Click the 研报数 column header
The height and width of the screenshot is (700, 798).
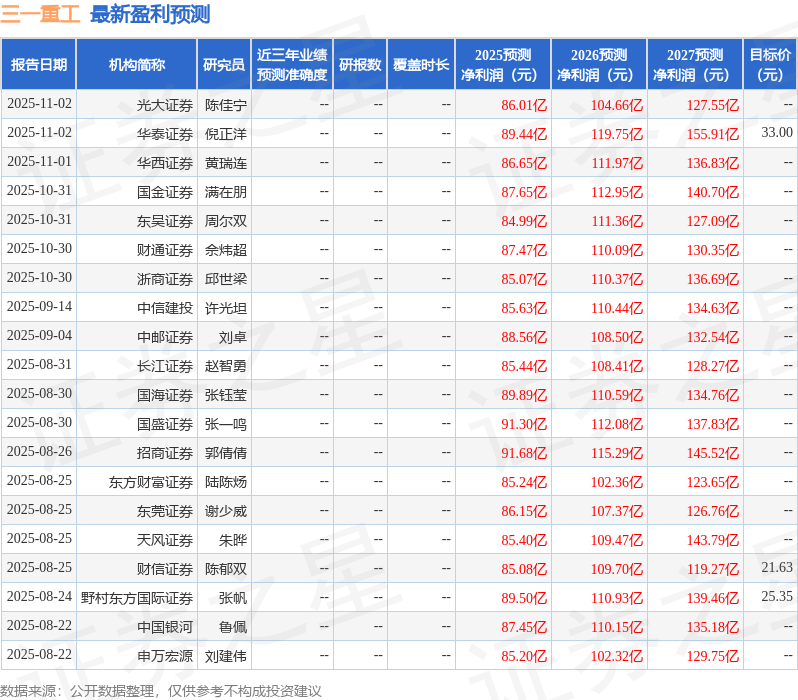coord(360,65)
